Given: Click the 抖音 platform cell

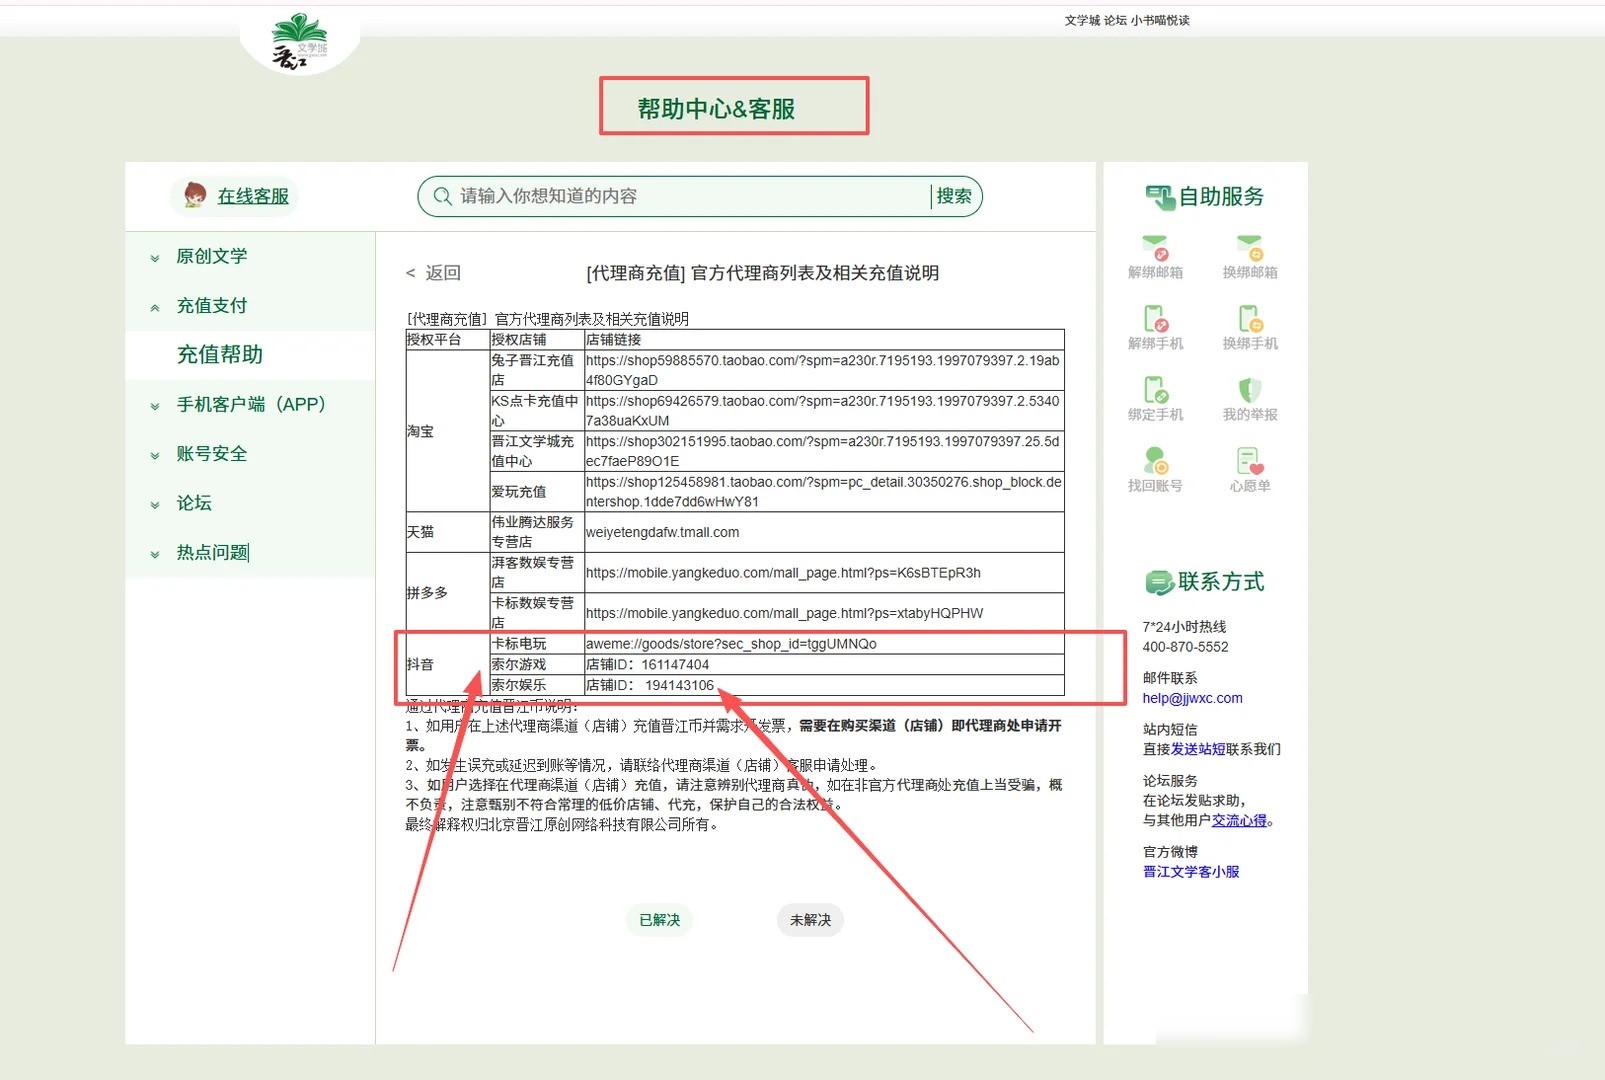Looking at the screenshot, I should click(x=447, y=665).
